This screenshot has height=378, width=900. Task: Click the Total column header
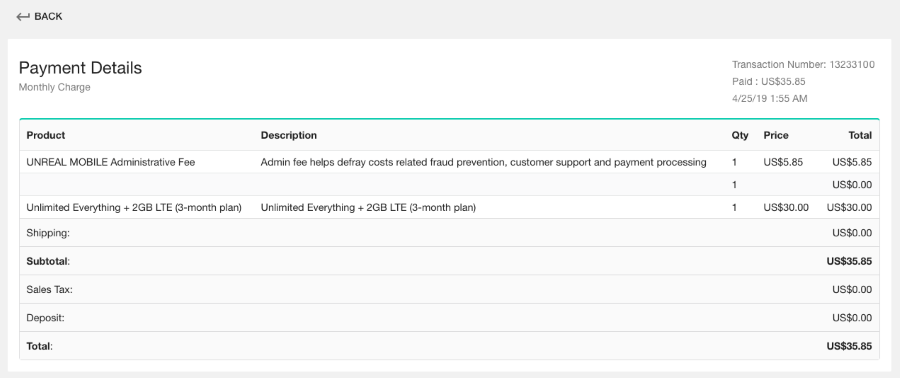pos(860,135)
